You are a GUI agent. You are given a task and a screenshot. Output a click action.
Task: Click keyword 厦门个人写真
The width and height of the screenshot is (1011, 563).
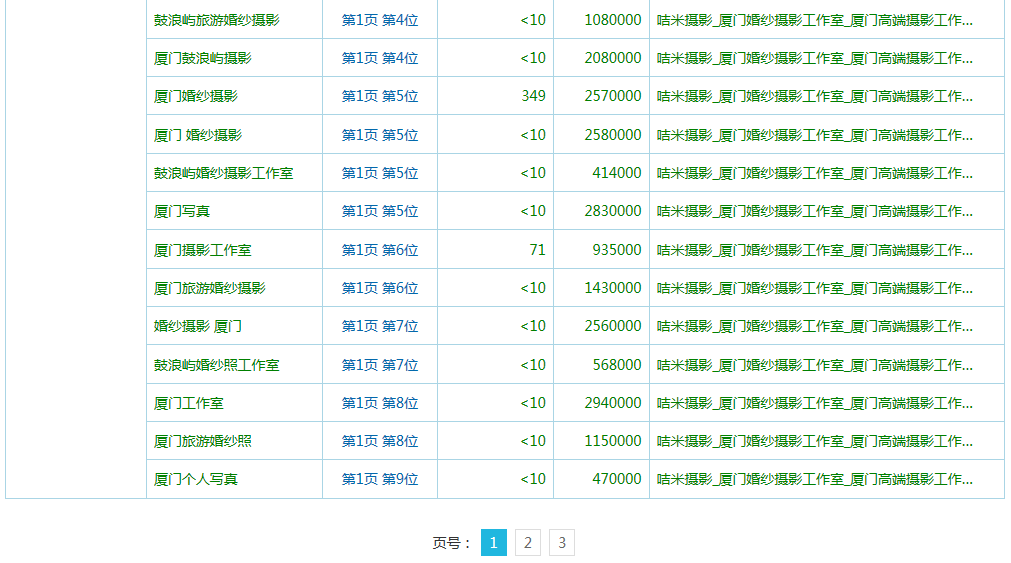click(x=195, y=479)
